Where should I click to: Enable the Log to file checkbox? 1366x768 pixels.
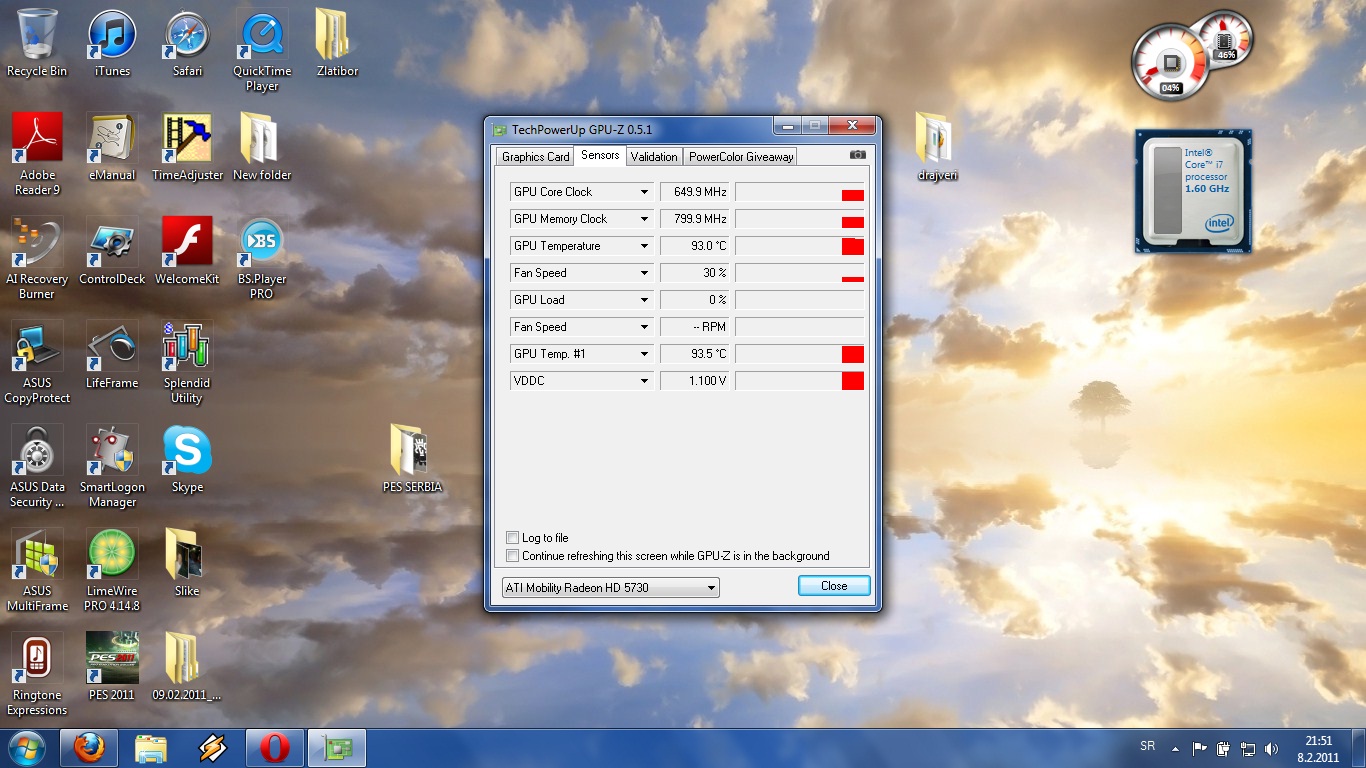[513, 538]
